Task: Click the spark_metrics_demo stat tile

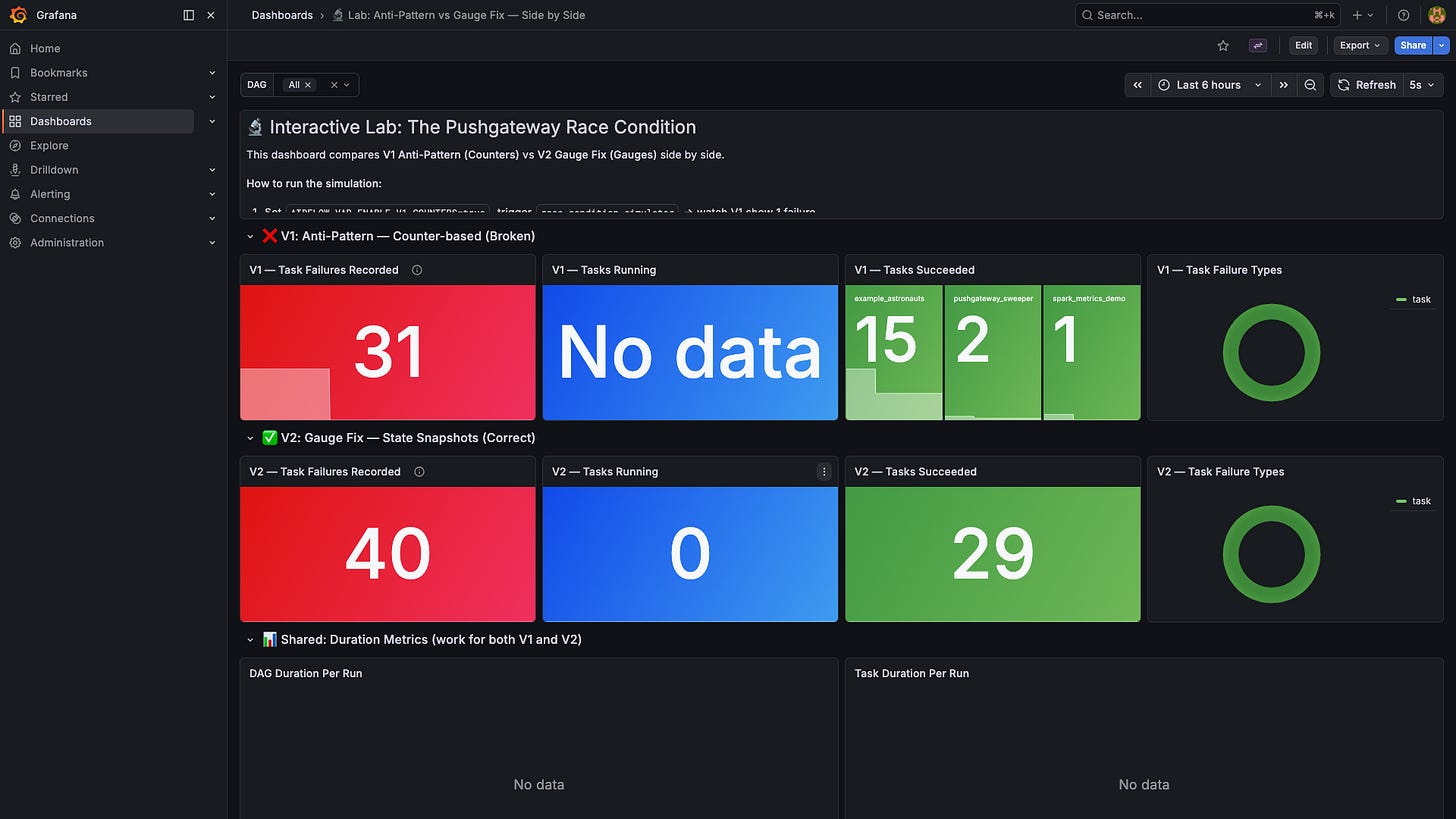Action: [x=1091, y=352]
